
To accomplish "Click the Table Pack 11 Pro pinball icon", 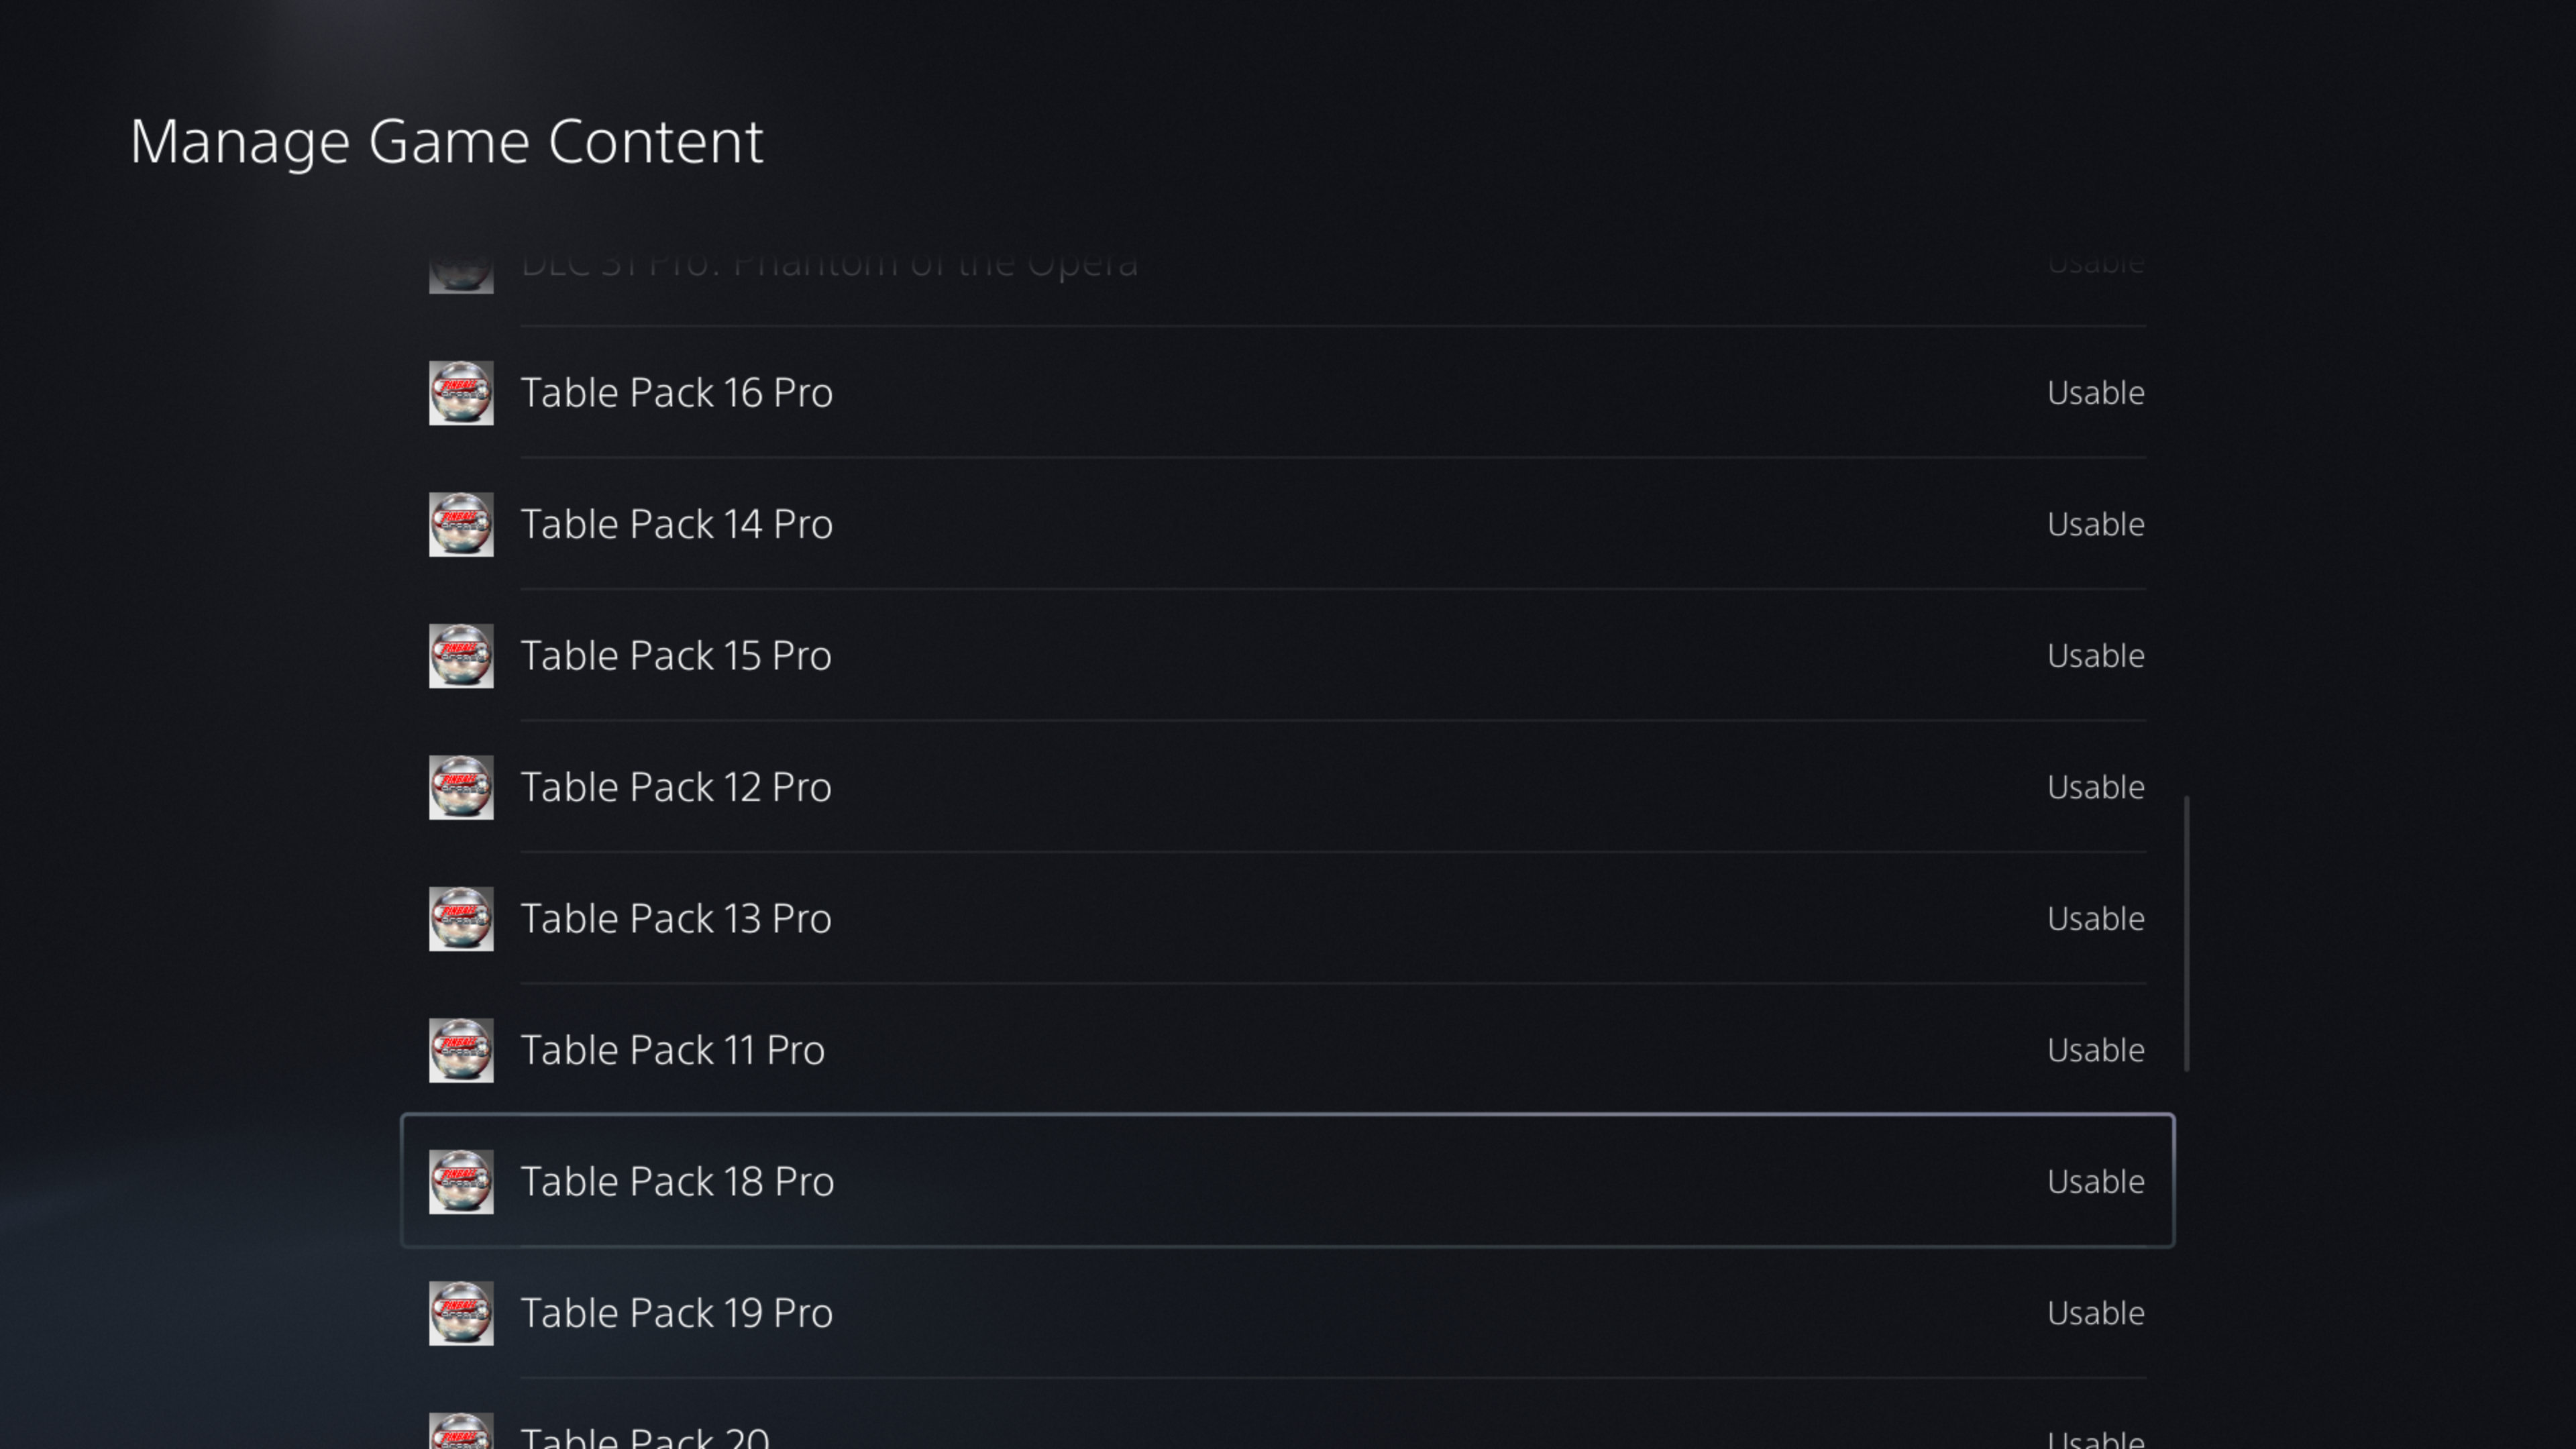I will tap(461, 1050).
